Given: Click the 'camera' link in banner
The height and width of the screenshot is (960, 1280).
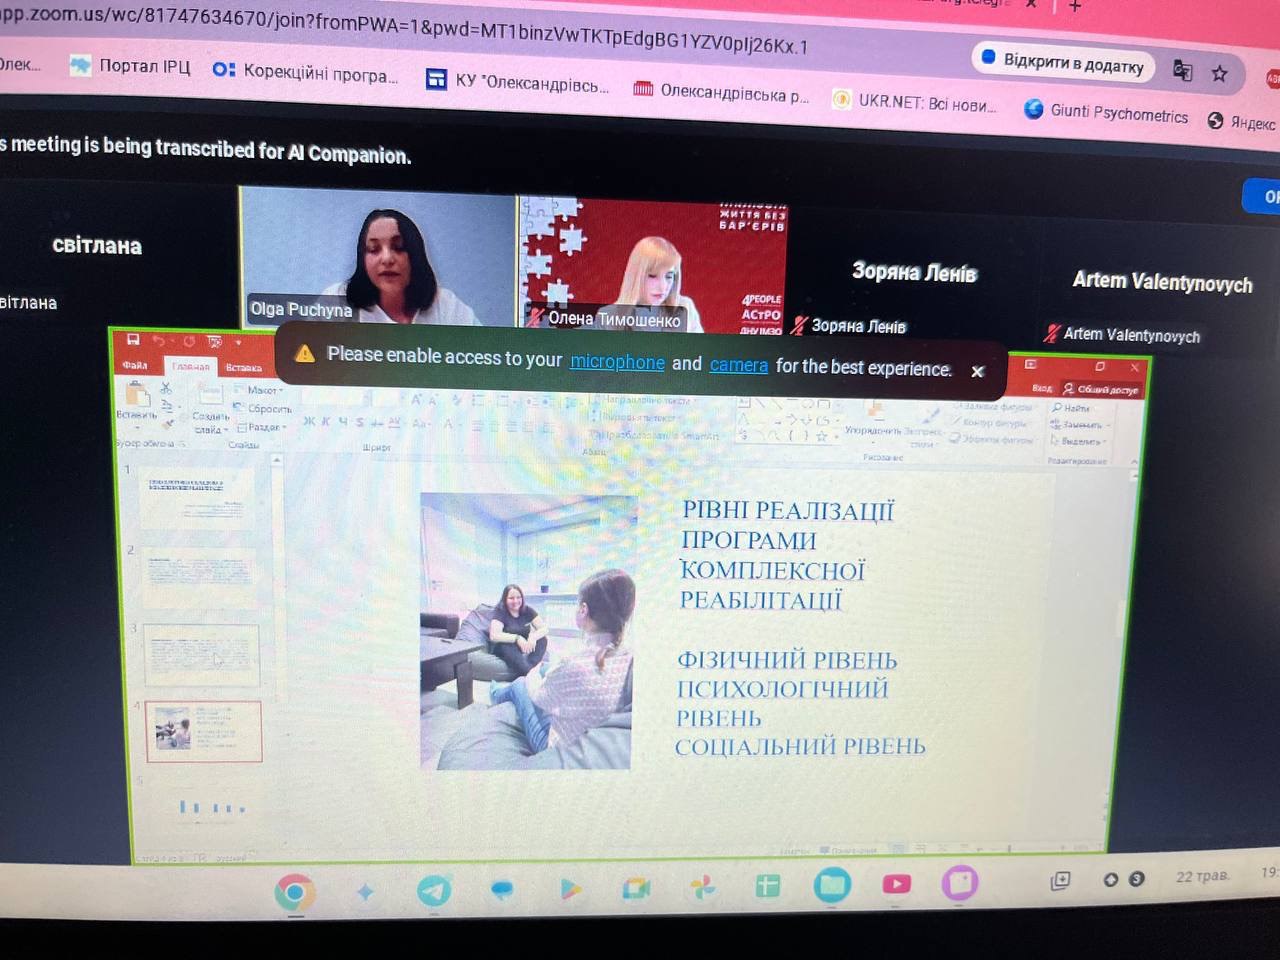Looking at the screenshot, I should pyautogui.click(x=738, y=365).
